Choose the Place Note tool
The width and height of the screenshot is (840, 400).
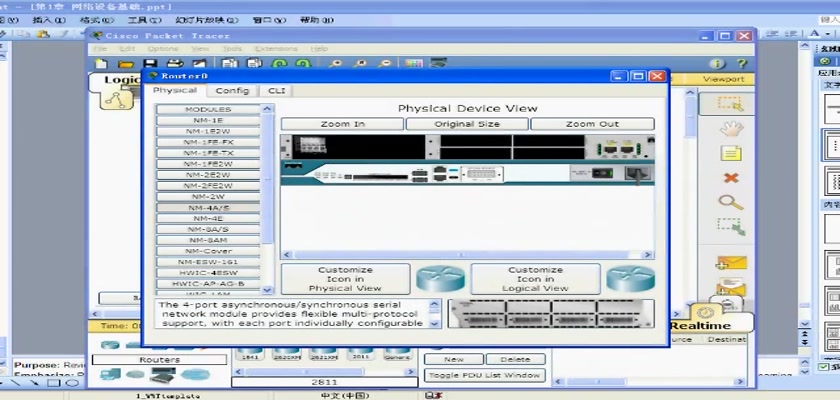[x=731, y=153]
